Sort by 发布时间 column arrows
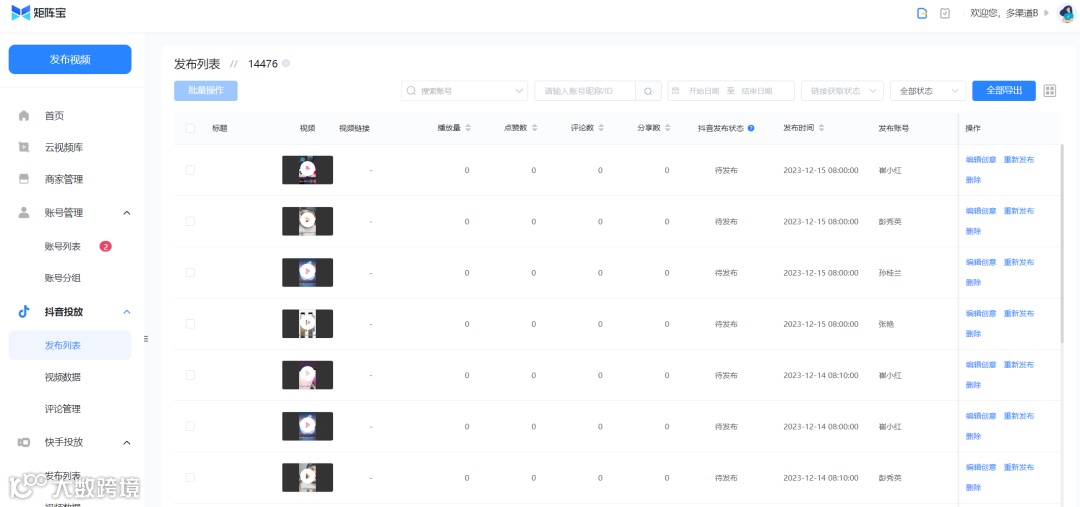This screenshot has width=1080, height=507. (822, 128)
